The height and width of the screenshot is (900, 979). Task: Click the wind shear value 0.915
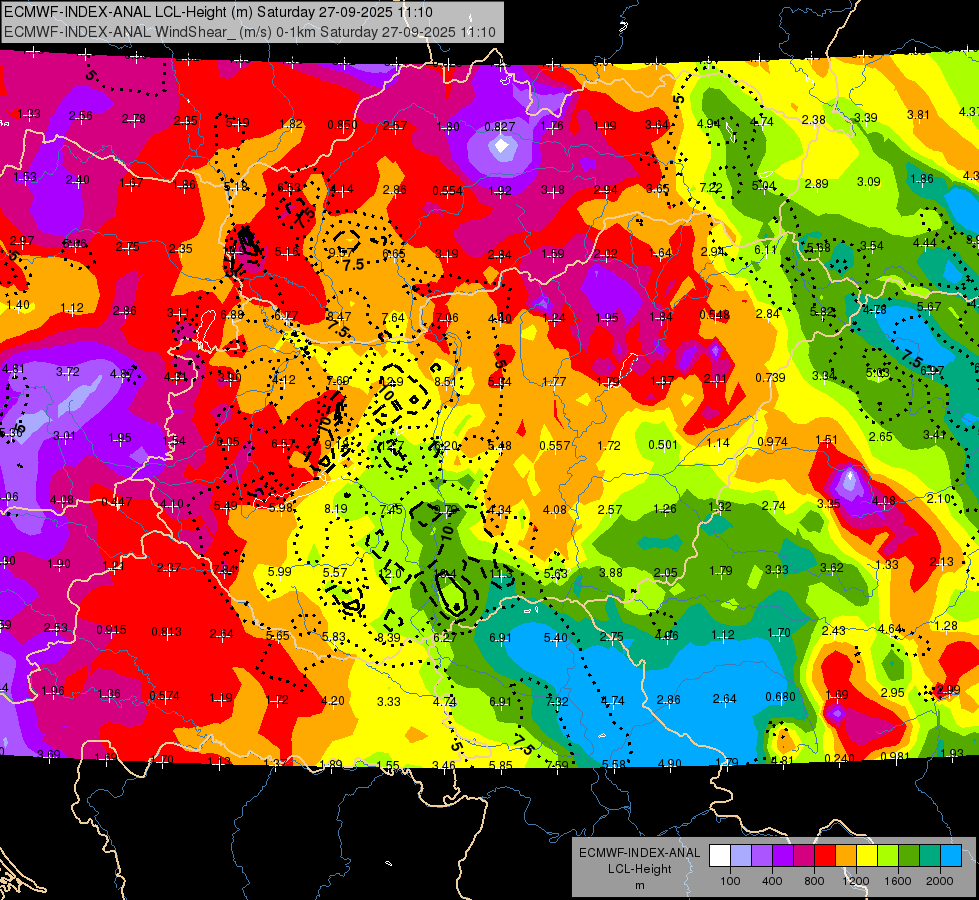click(x=111, y=630)
